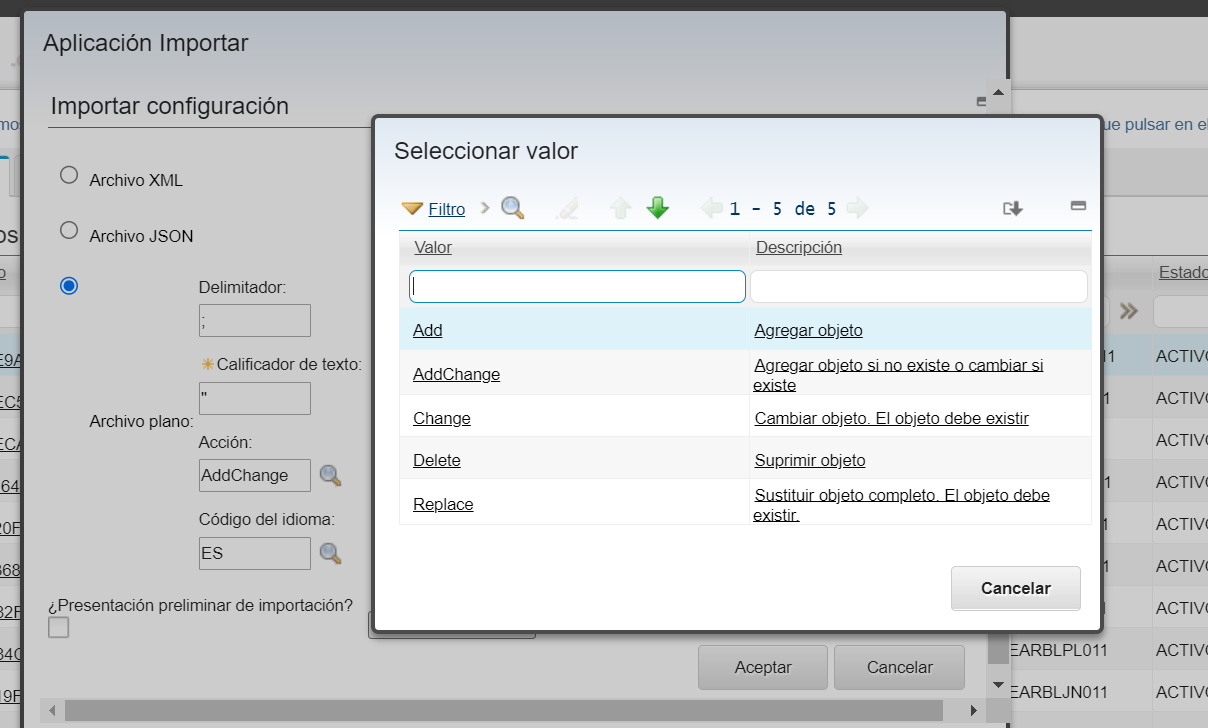Viewport: 1208px width, 728px height.
Task: Focus the Valor filter text field
Action: (x=577, y=286)
